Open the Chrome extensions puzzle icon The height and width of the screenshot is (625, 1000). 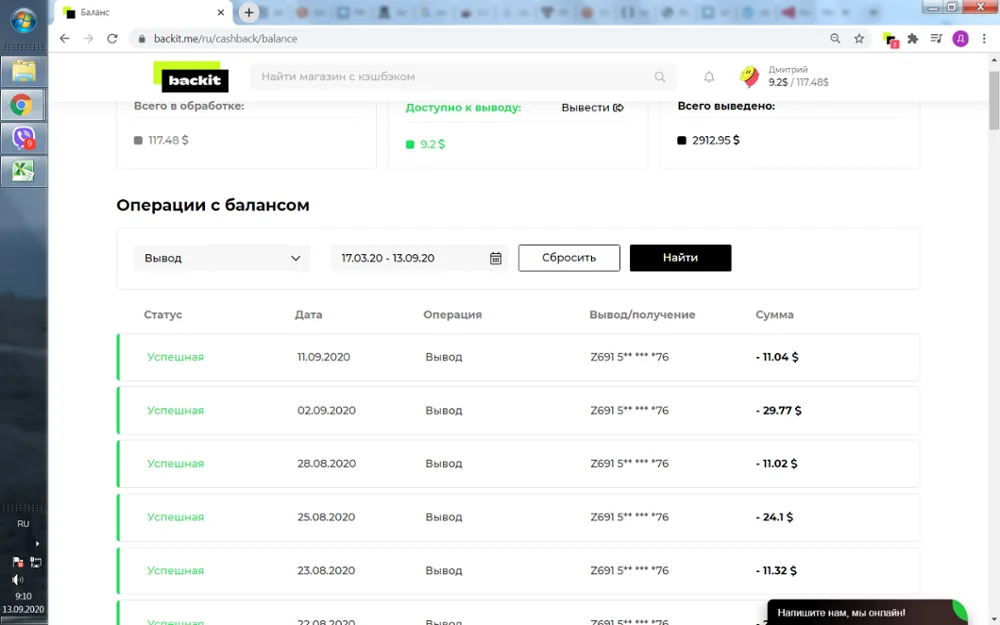[913, 38]
